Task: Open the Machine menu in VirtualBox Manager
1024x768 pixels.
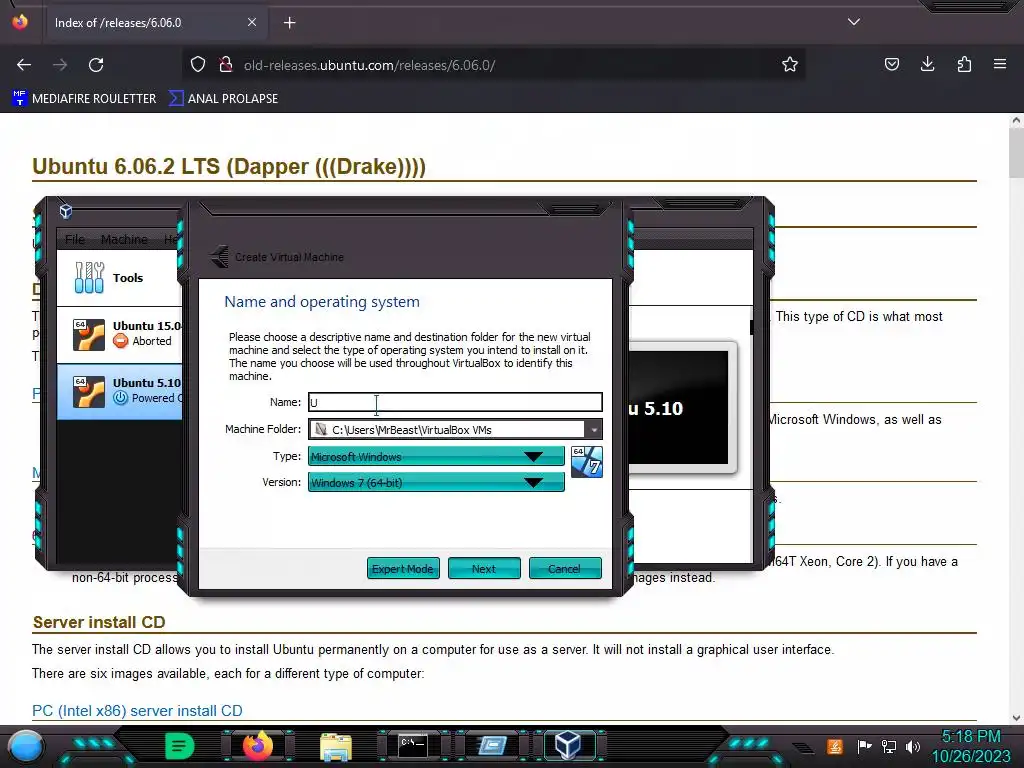Action: coord(124,240)
